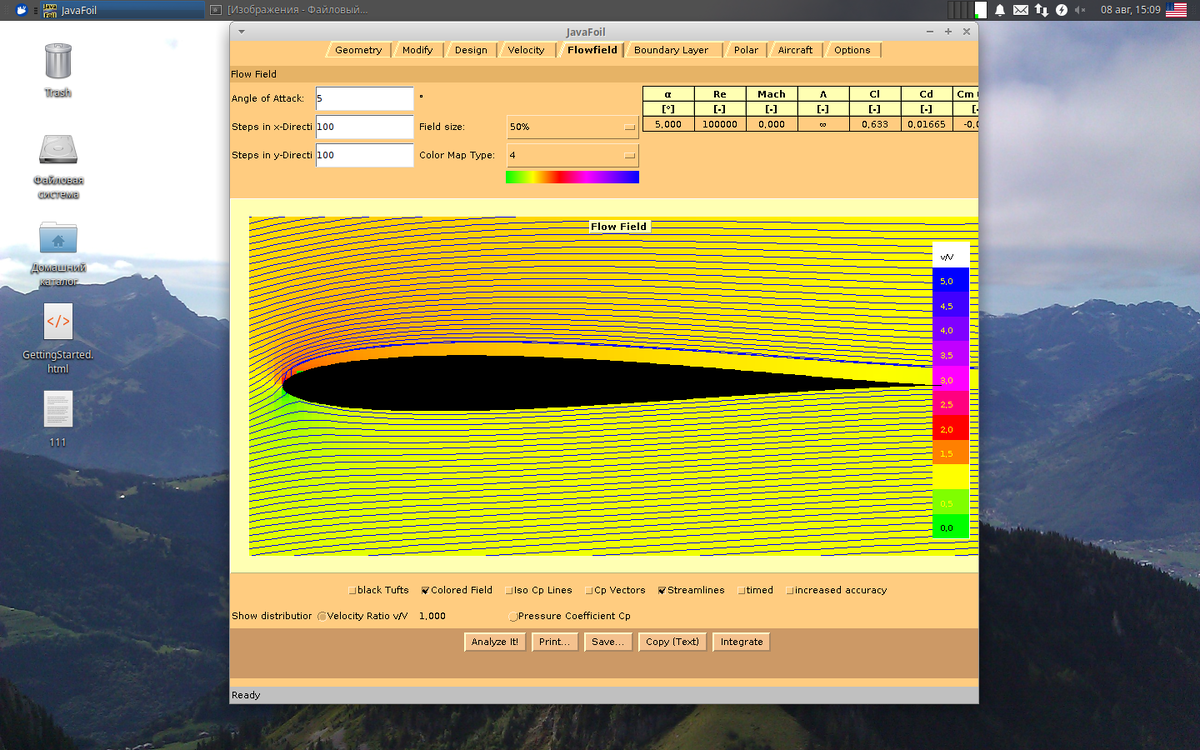Switch to the Geometry tab
Viewport: 1200px width, 750px height.
click(x=358, y=50)
